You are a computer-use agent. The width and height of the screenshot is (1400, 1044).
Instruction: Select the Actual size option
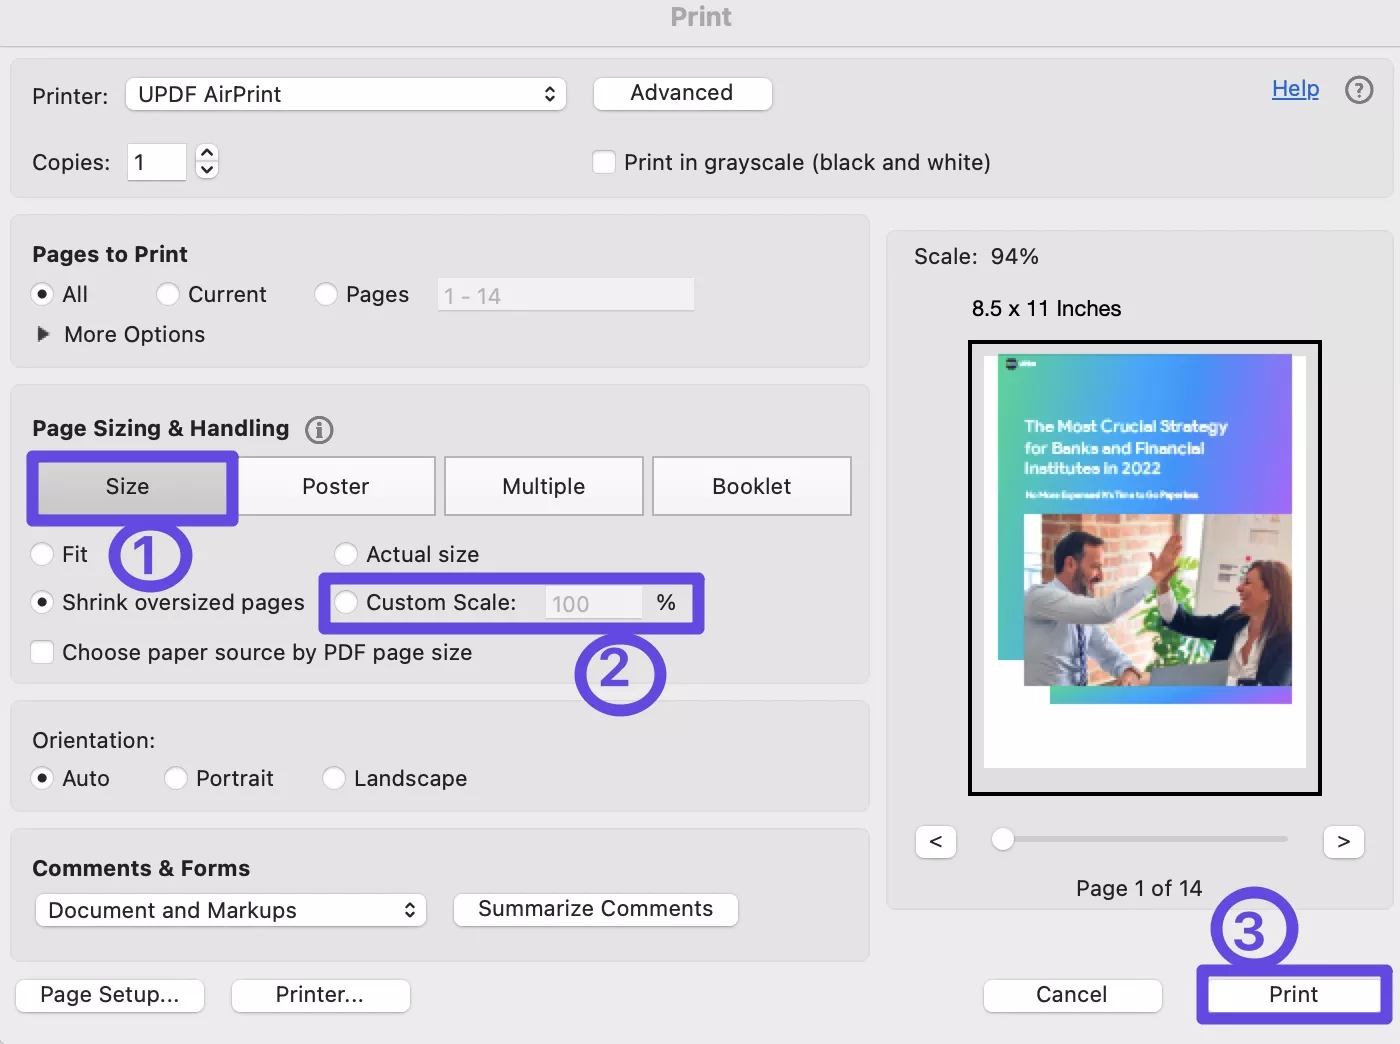345,553
